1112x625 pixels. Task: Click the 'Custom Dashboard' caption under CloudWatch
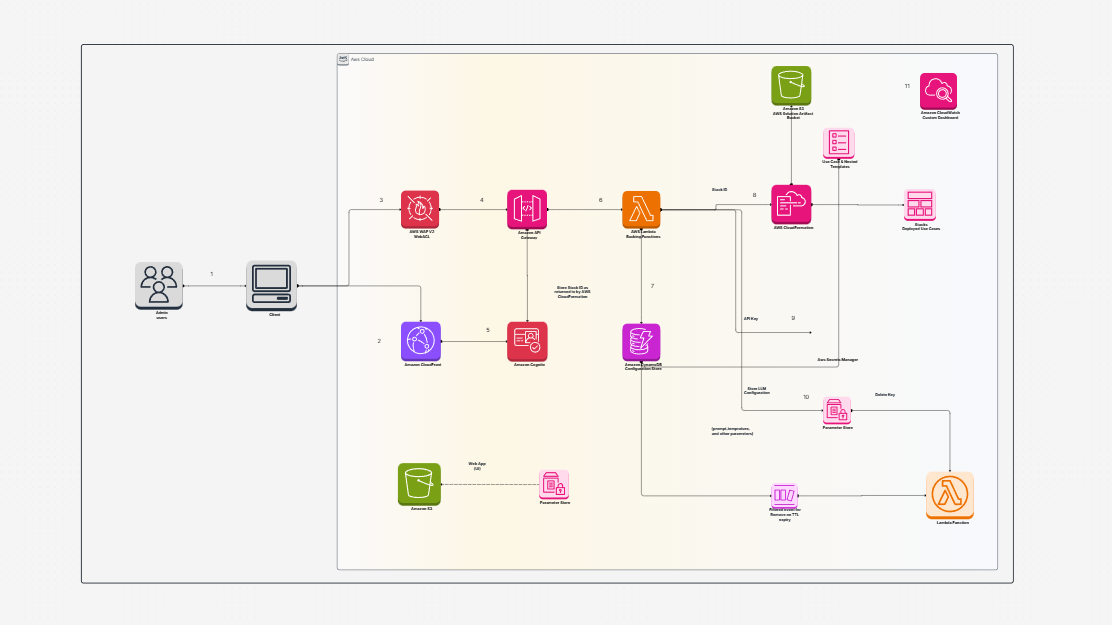pyautogui.click(x=940, y=118)
